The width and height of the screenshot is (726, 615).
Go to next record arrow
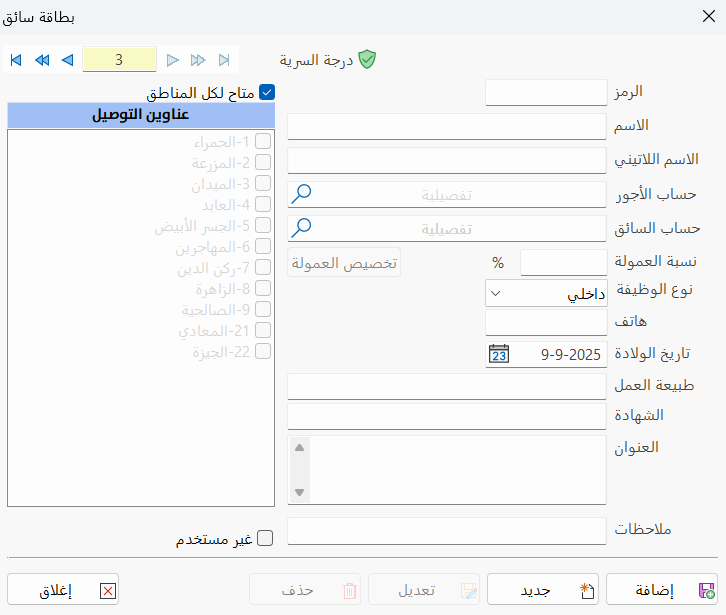173,60
